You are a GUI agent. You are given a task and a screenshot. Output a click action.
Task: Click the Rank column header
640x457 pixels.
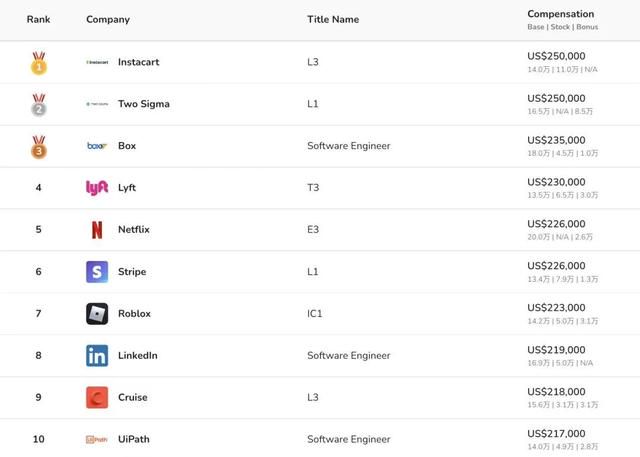[x=38, y=20]
